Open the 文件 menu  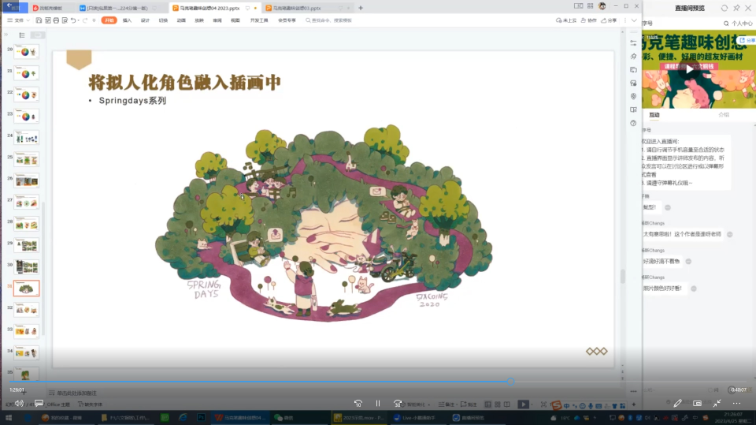(16, 20)
